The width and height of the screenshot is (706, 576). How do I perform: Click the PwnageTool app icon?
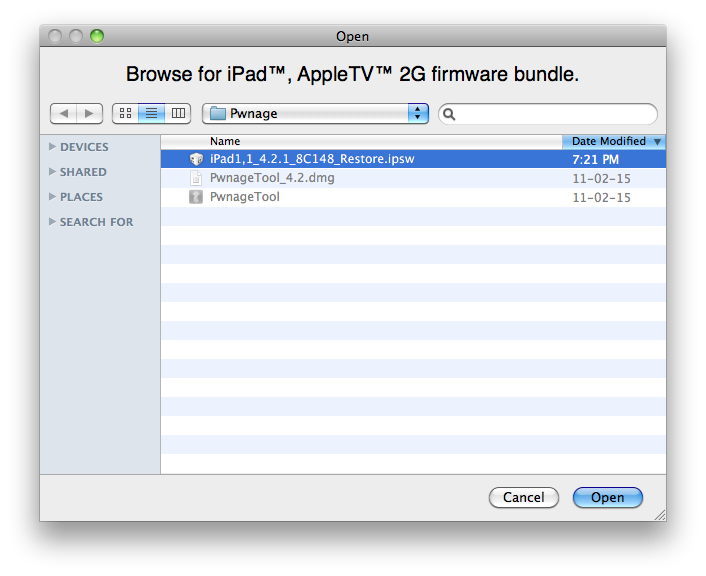click(196, 197)
